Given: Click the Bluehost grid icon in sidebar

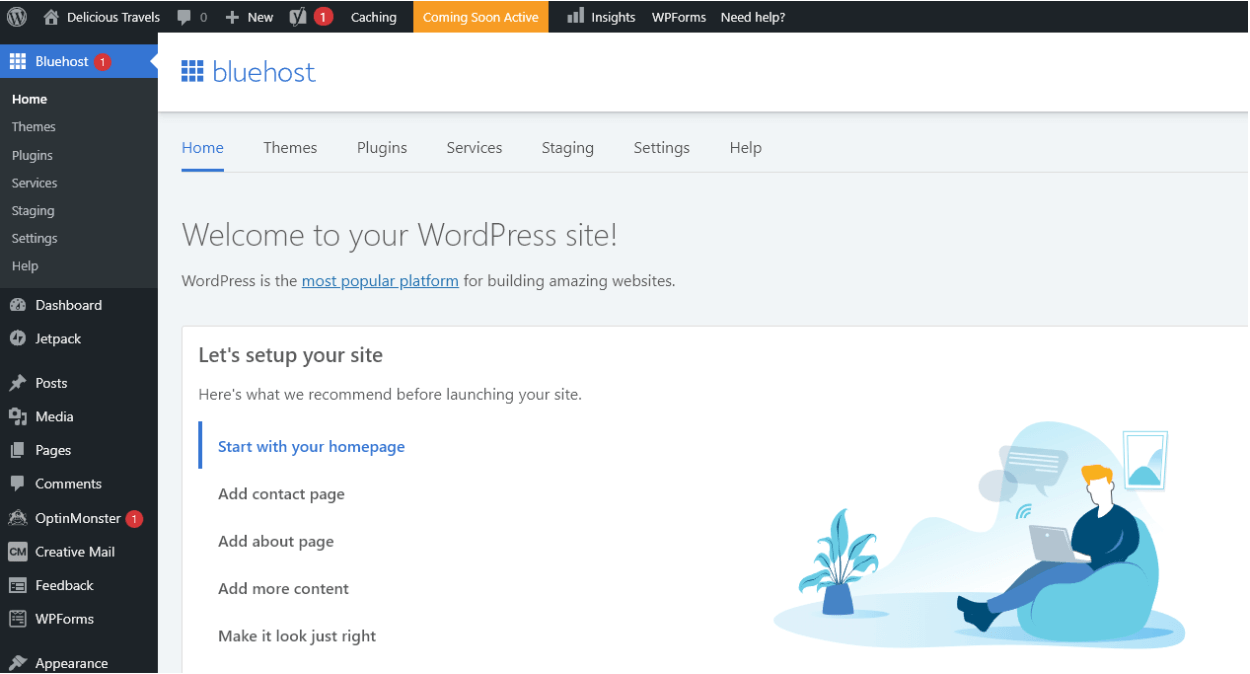Looking at the screenshot, I should click(x=17, y=61).
